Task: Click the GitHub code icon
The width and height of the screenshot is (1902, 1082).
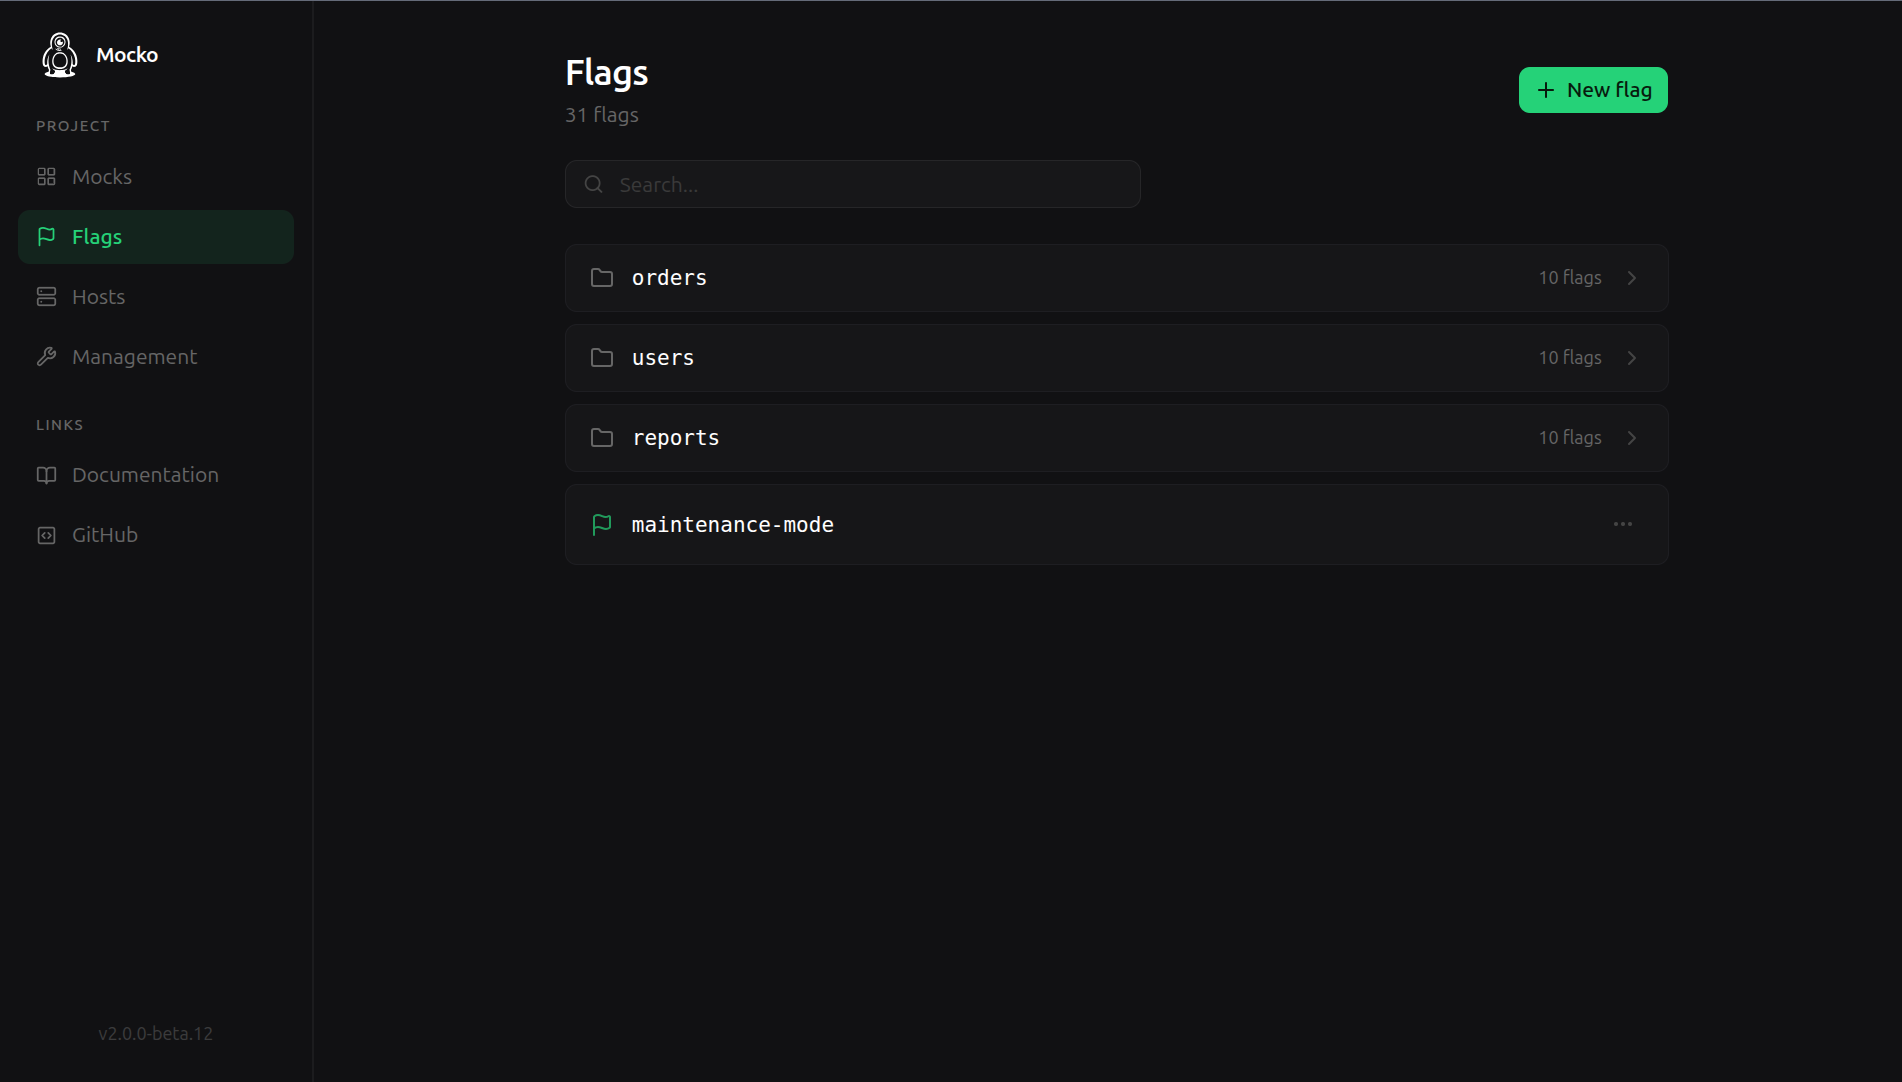Action: pyautogui.click(x=46, y=535)
